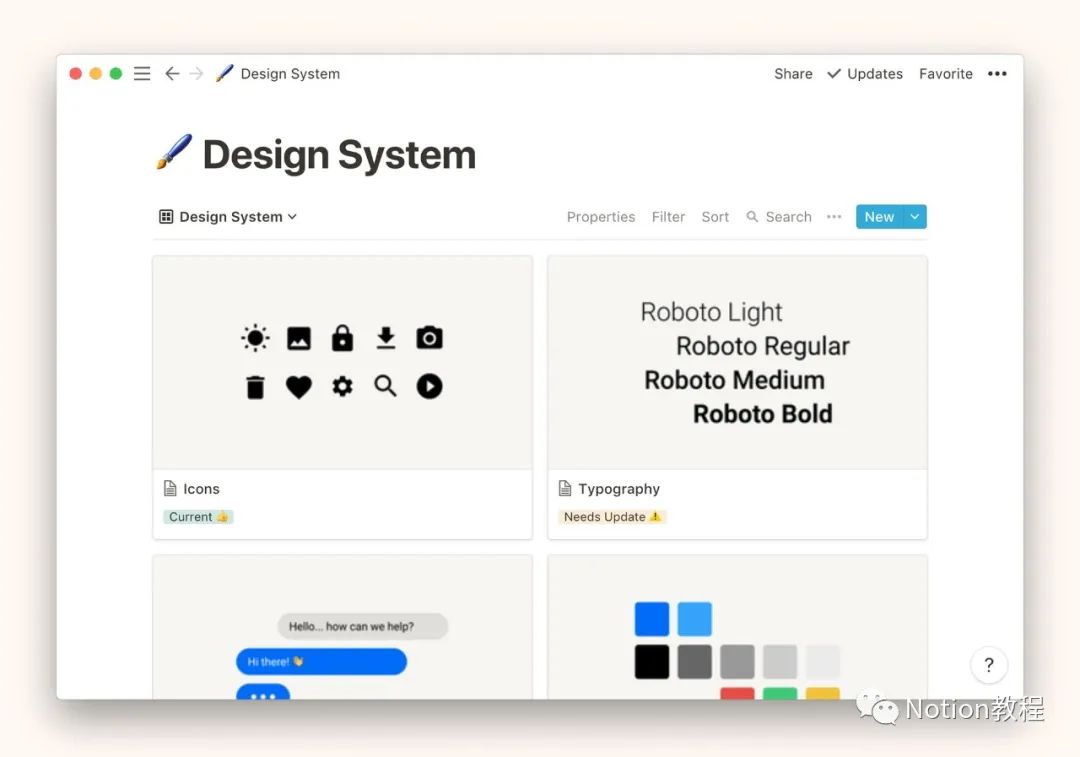Screen dimensions: 1080x757
Task: Click the question mark help button
Action: click(988, 665)
